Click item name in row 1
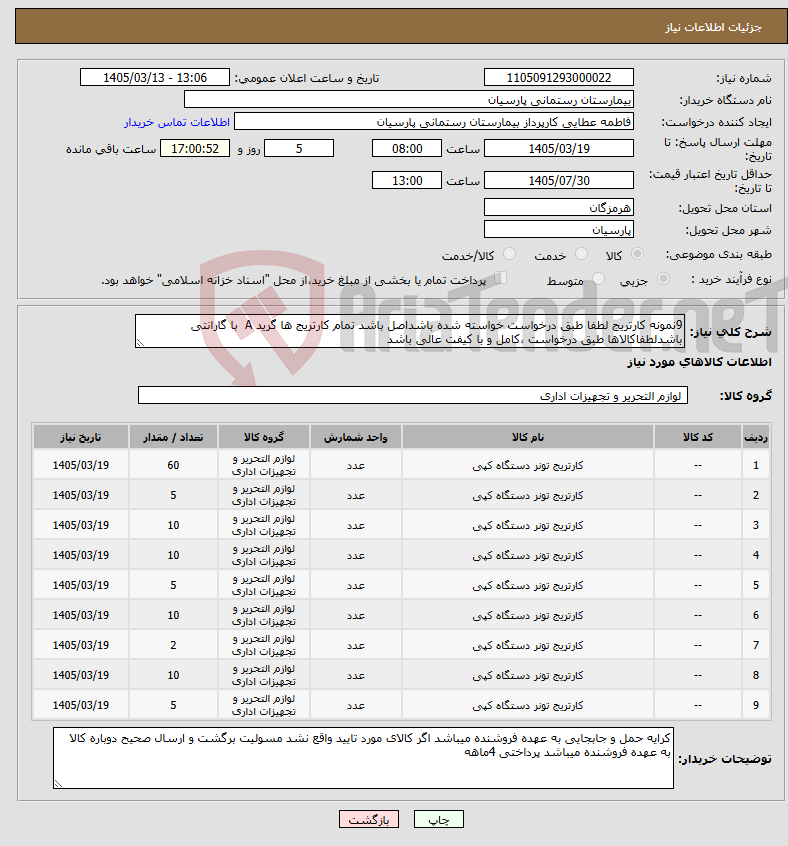The height and width of the screenshot is (846, 788). pos(527,466)
